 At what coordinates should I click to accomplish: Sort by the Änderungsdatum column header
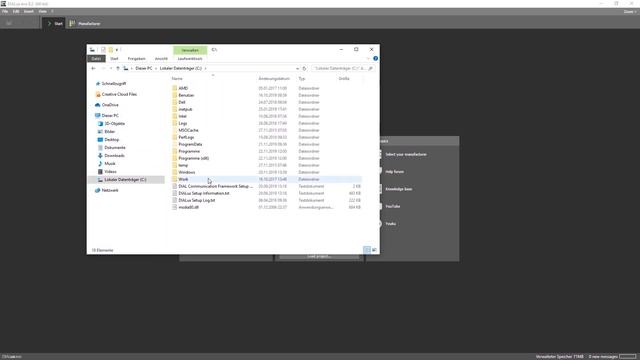coord(274,78)
